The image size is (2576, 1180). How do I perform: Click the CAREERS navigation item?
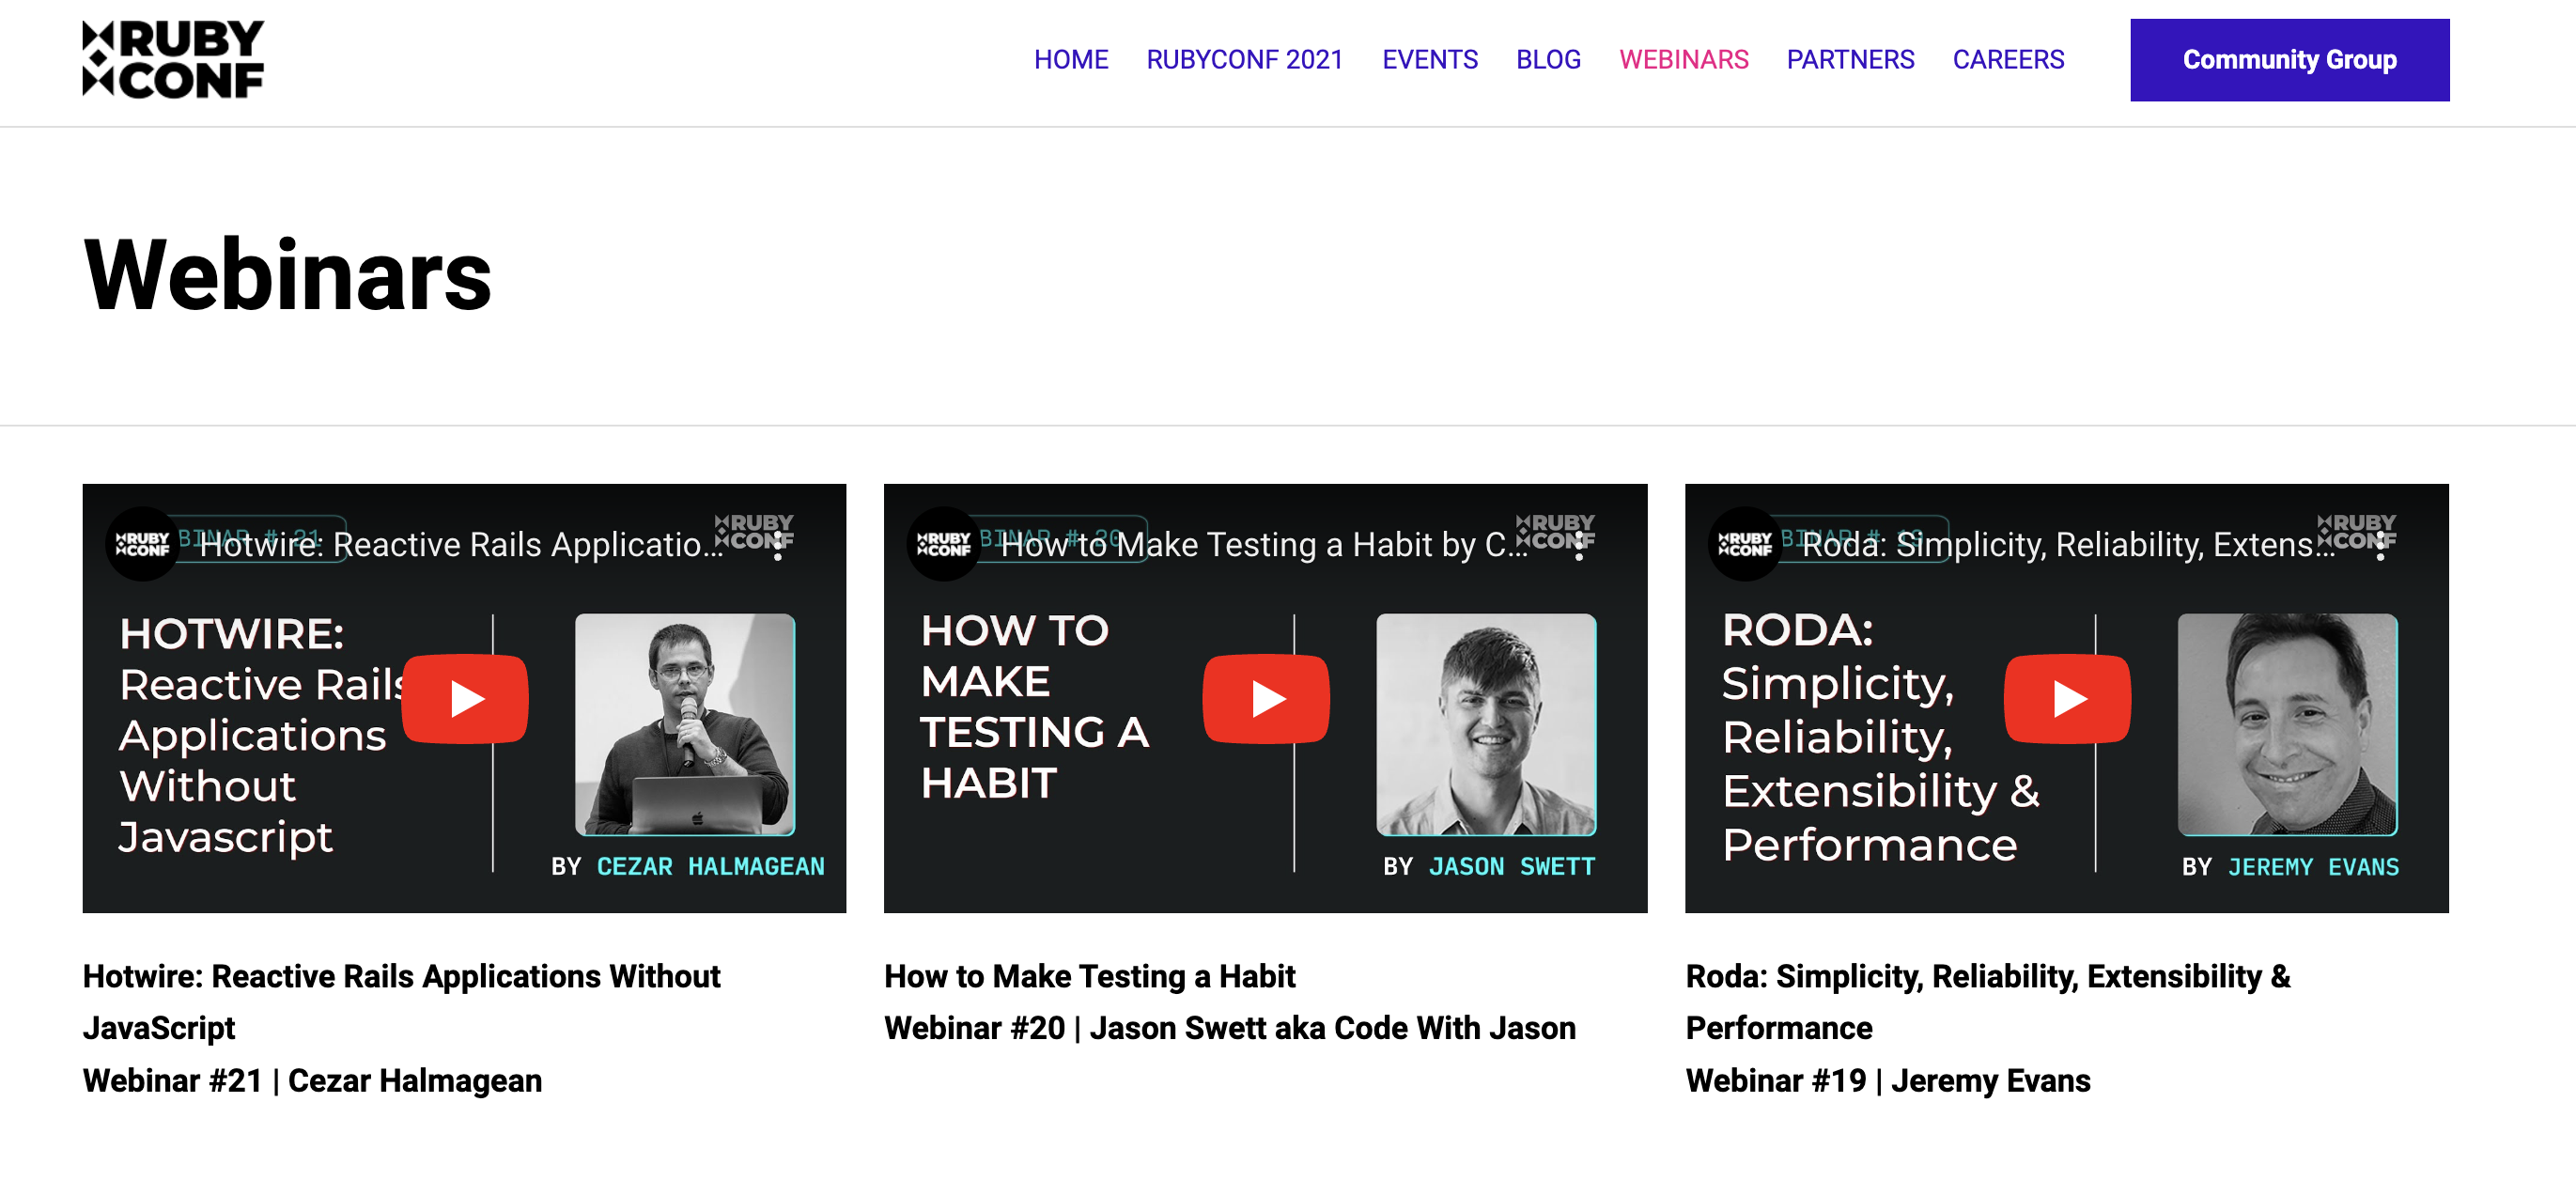pos(2010,59)
